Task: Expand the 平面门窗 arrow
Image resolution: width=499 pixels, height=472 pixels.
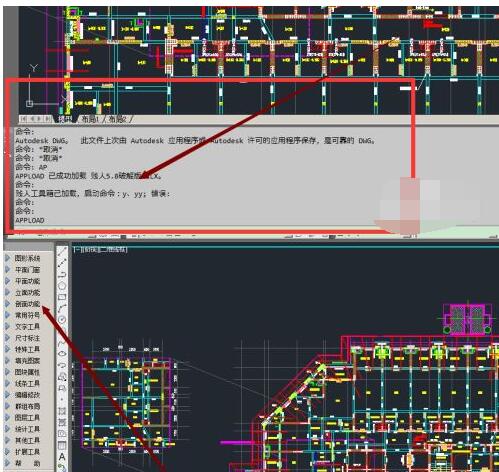Action: pyautogui.click(x=8, y=269)
